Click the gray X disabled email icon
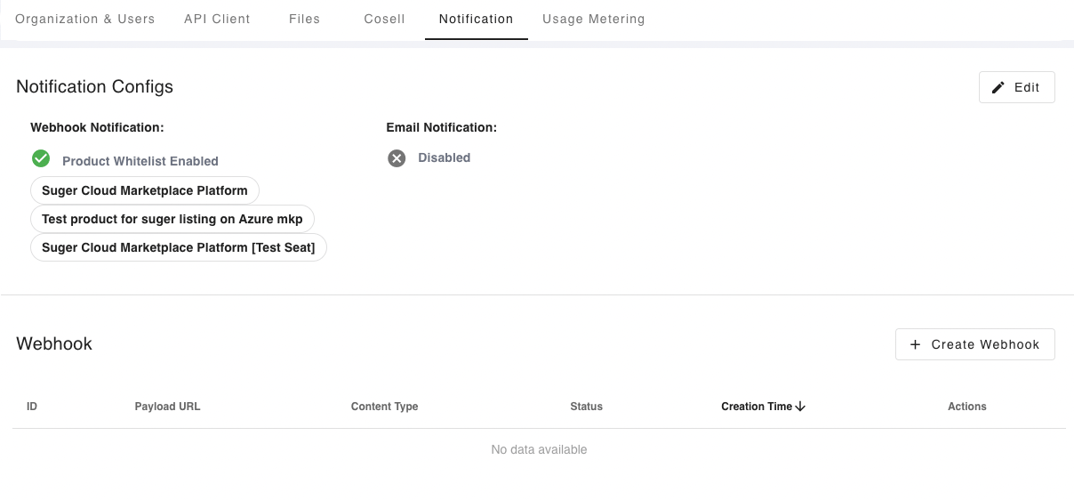This screenshot has width=1074, height=500. pyautogui.click(x=397, y=158)
